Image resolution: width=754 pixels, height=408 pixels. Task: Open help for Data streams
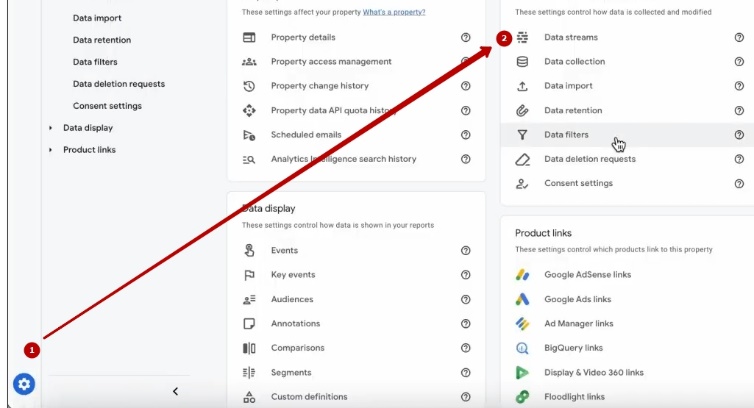(739, 37)
